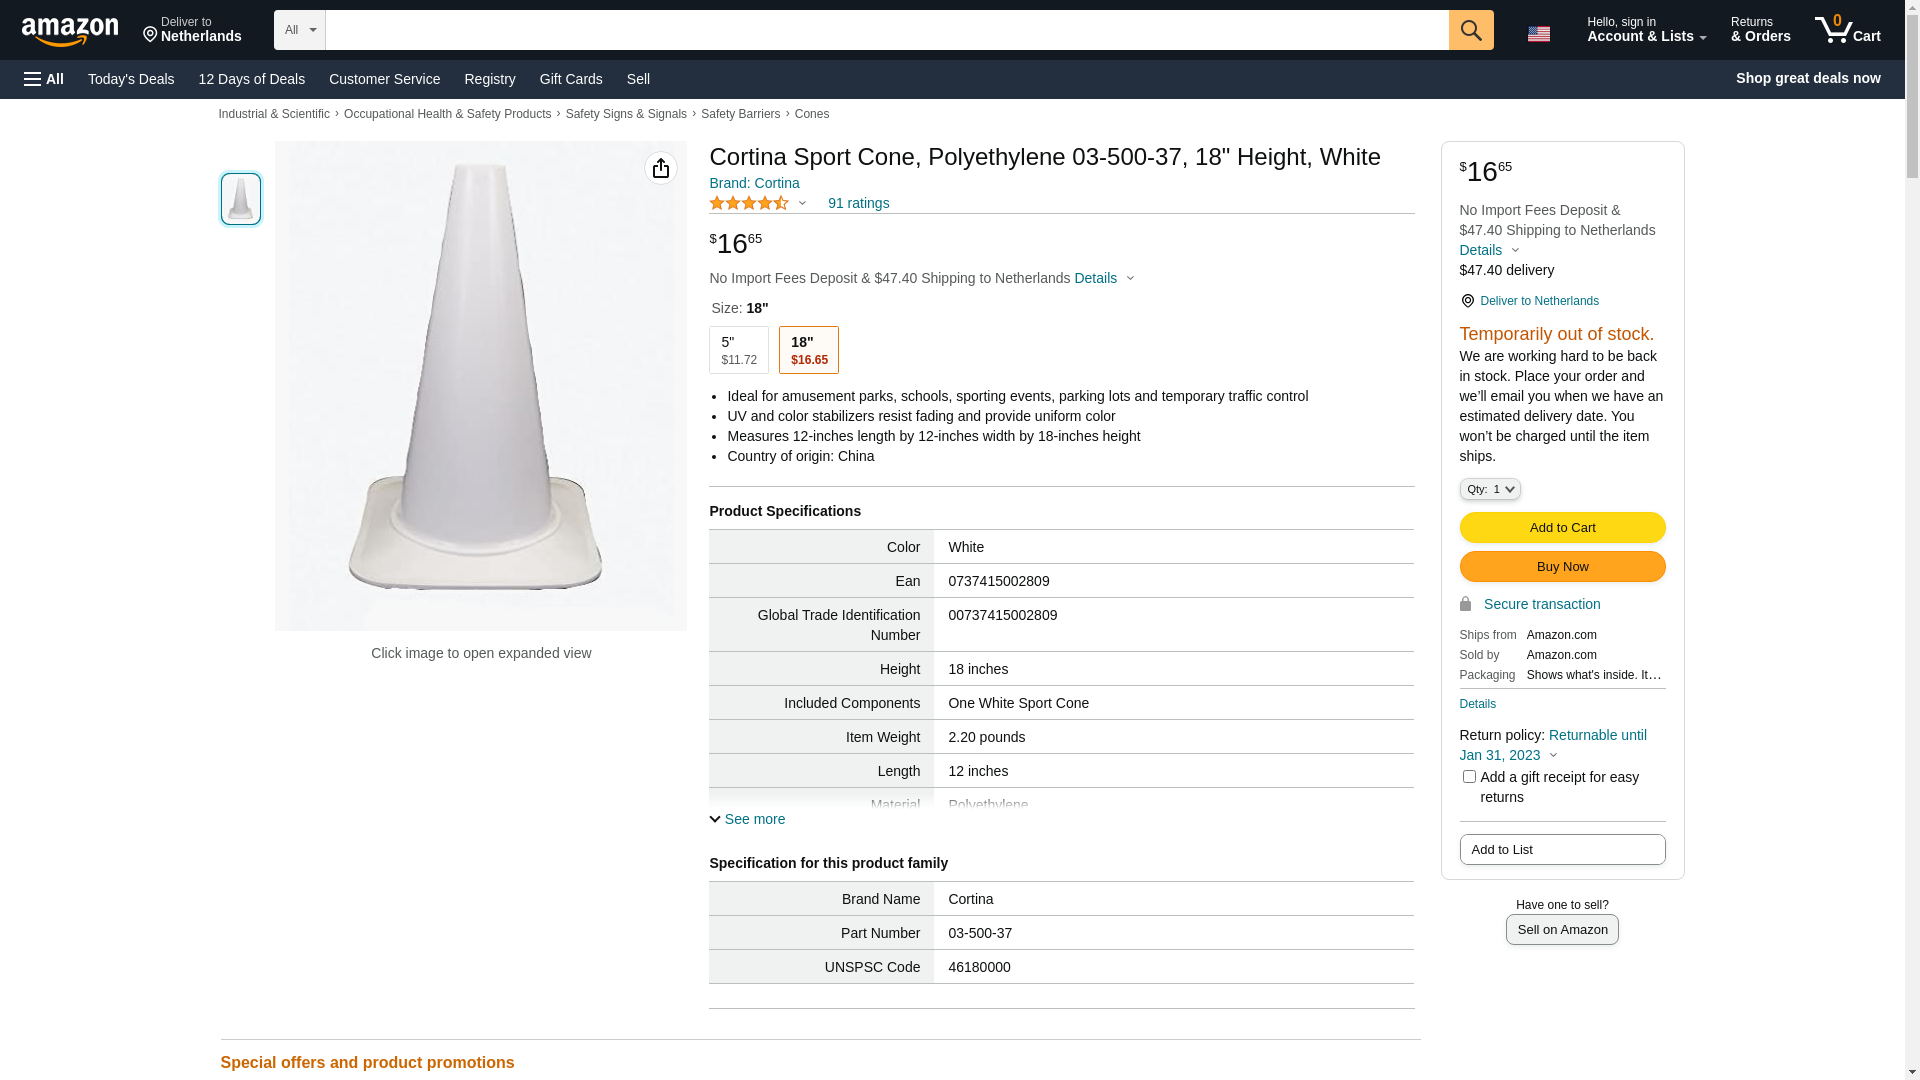This screenshot has height=1080, width=1920.
Task: Open the cart icon
Action: (x=1846, y=30)
